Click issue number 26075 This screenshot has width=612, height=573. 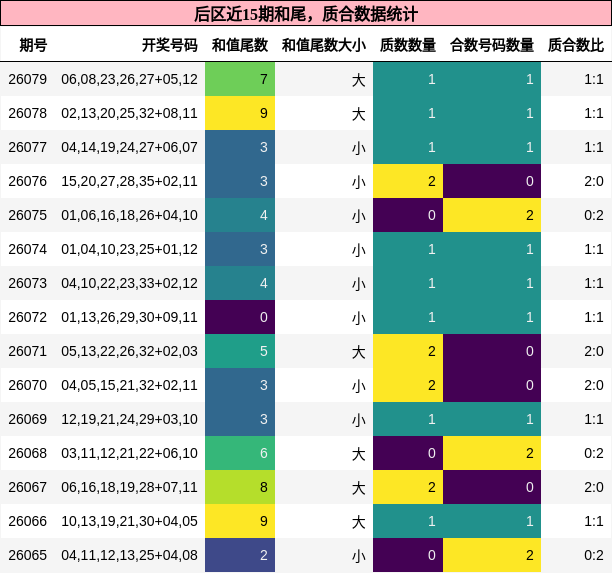coord(27,215)
